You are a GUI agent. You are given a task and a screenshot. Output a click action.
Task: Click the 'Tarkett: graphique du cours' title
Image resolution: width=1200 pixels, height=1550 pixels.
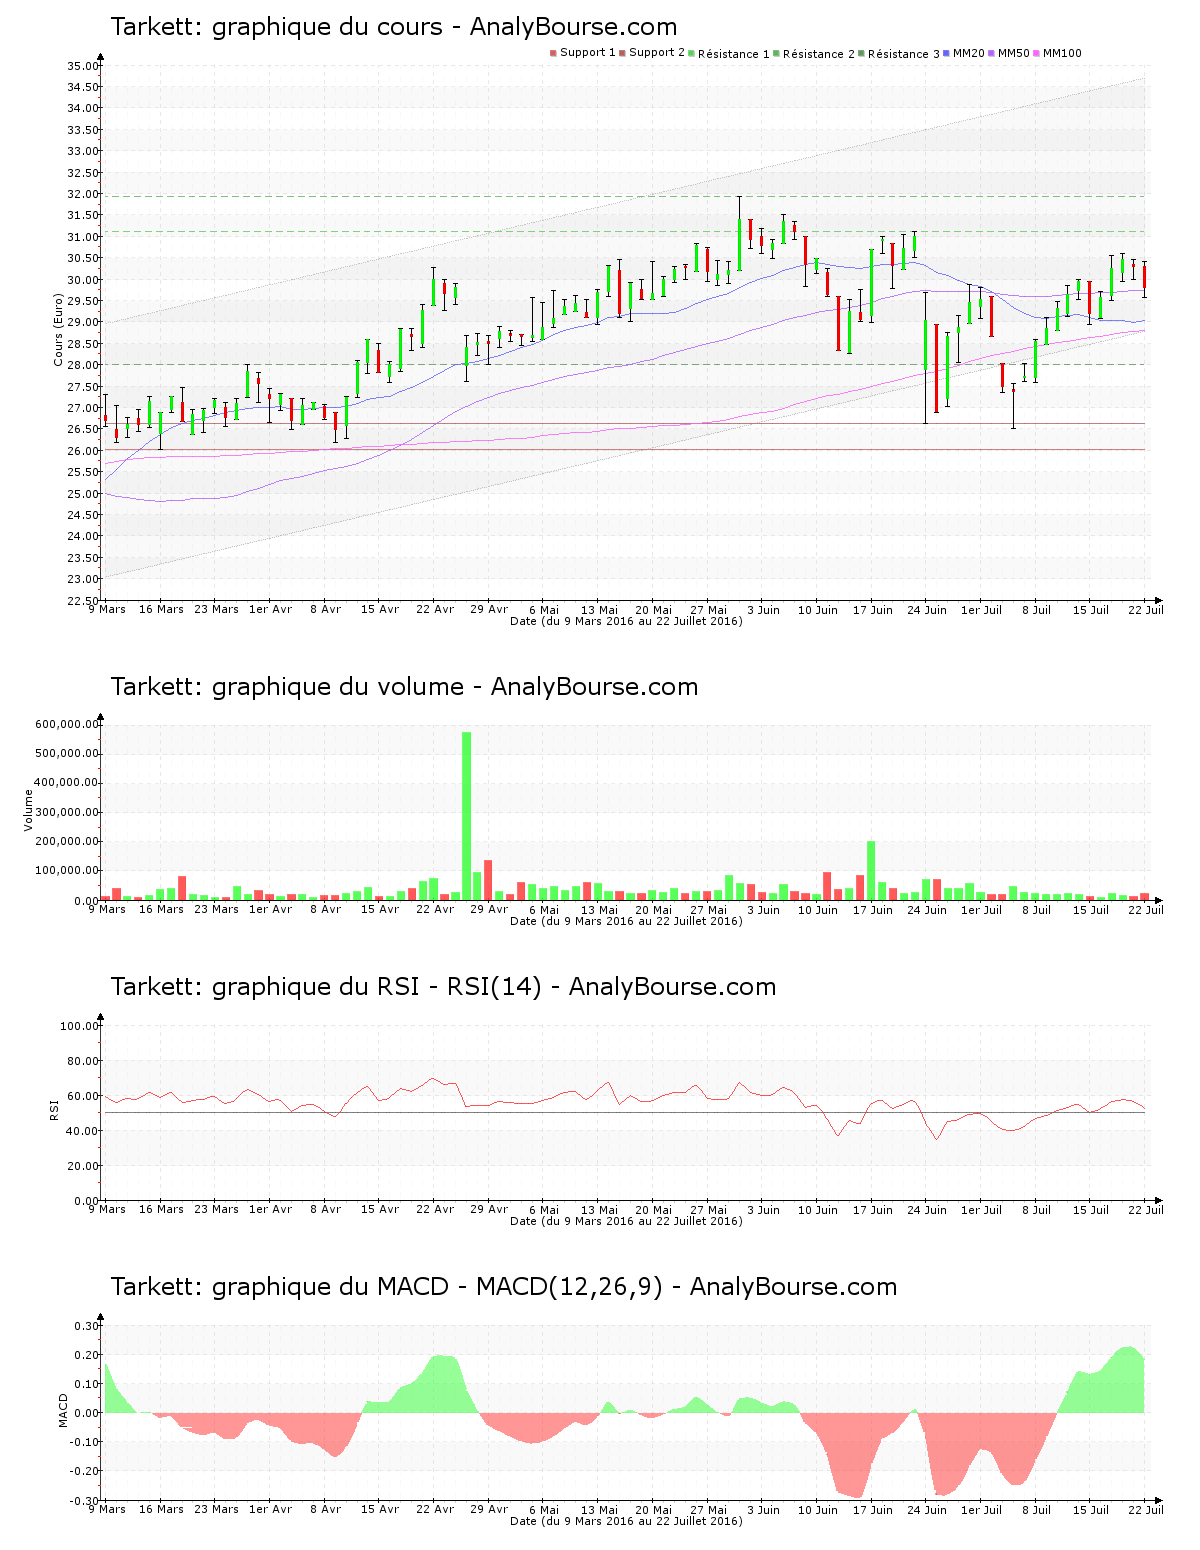276,27
